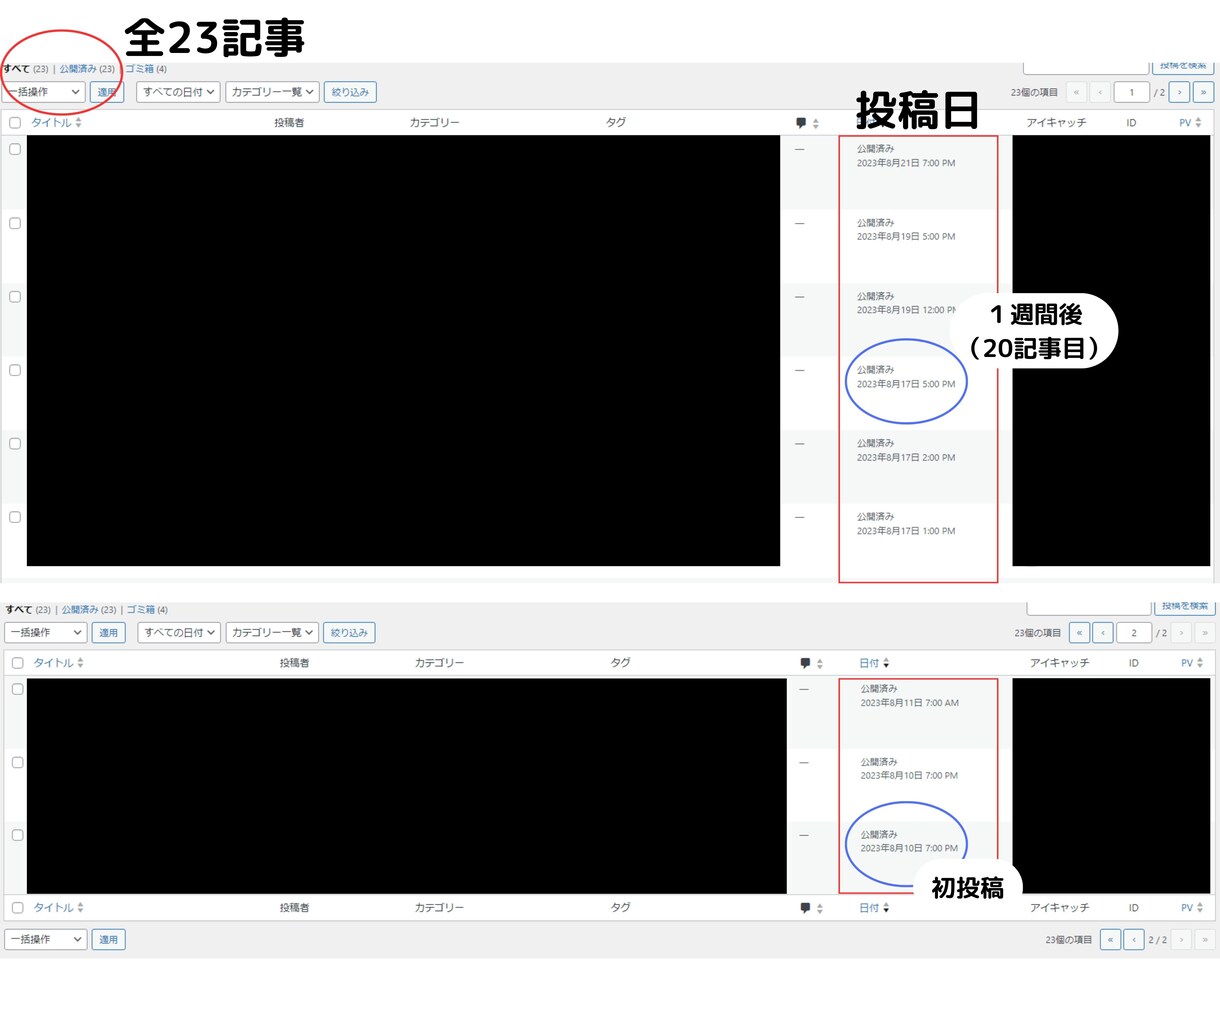Click the bottom 適用 button below the list
The width and height of the screenshot is (1220, 1015).
click(x=108, y=939)
